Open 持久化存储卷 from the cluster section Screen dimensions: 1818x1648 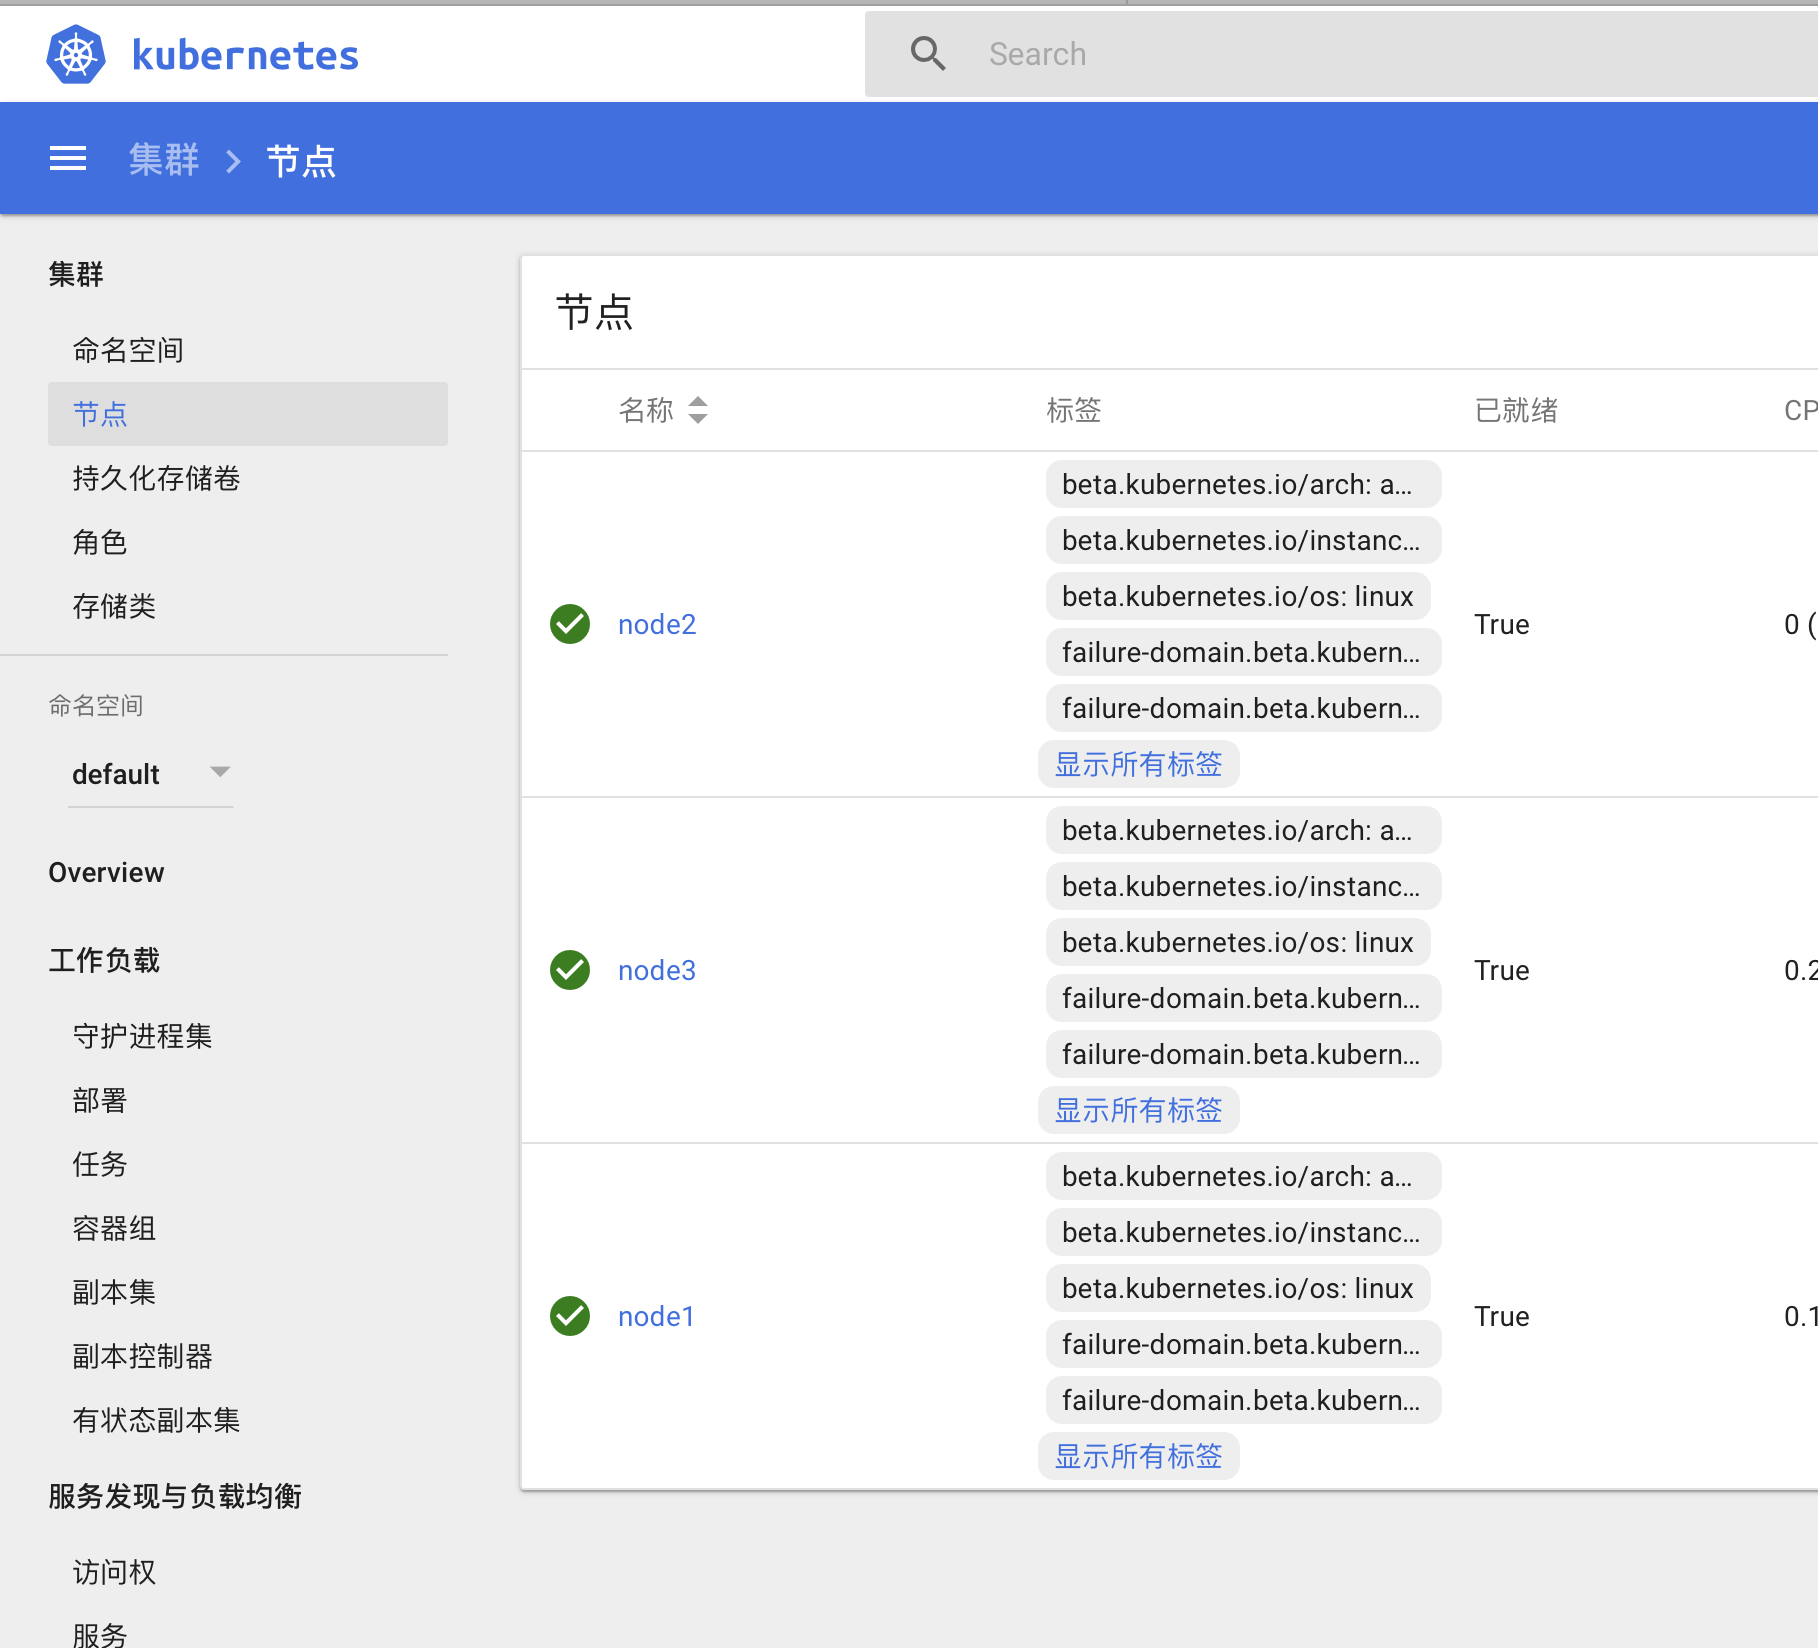tap(156, 479)
